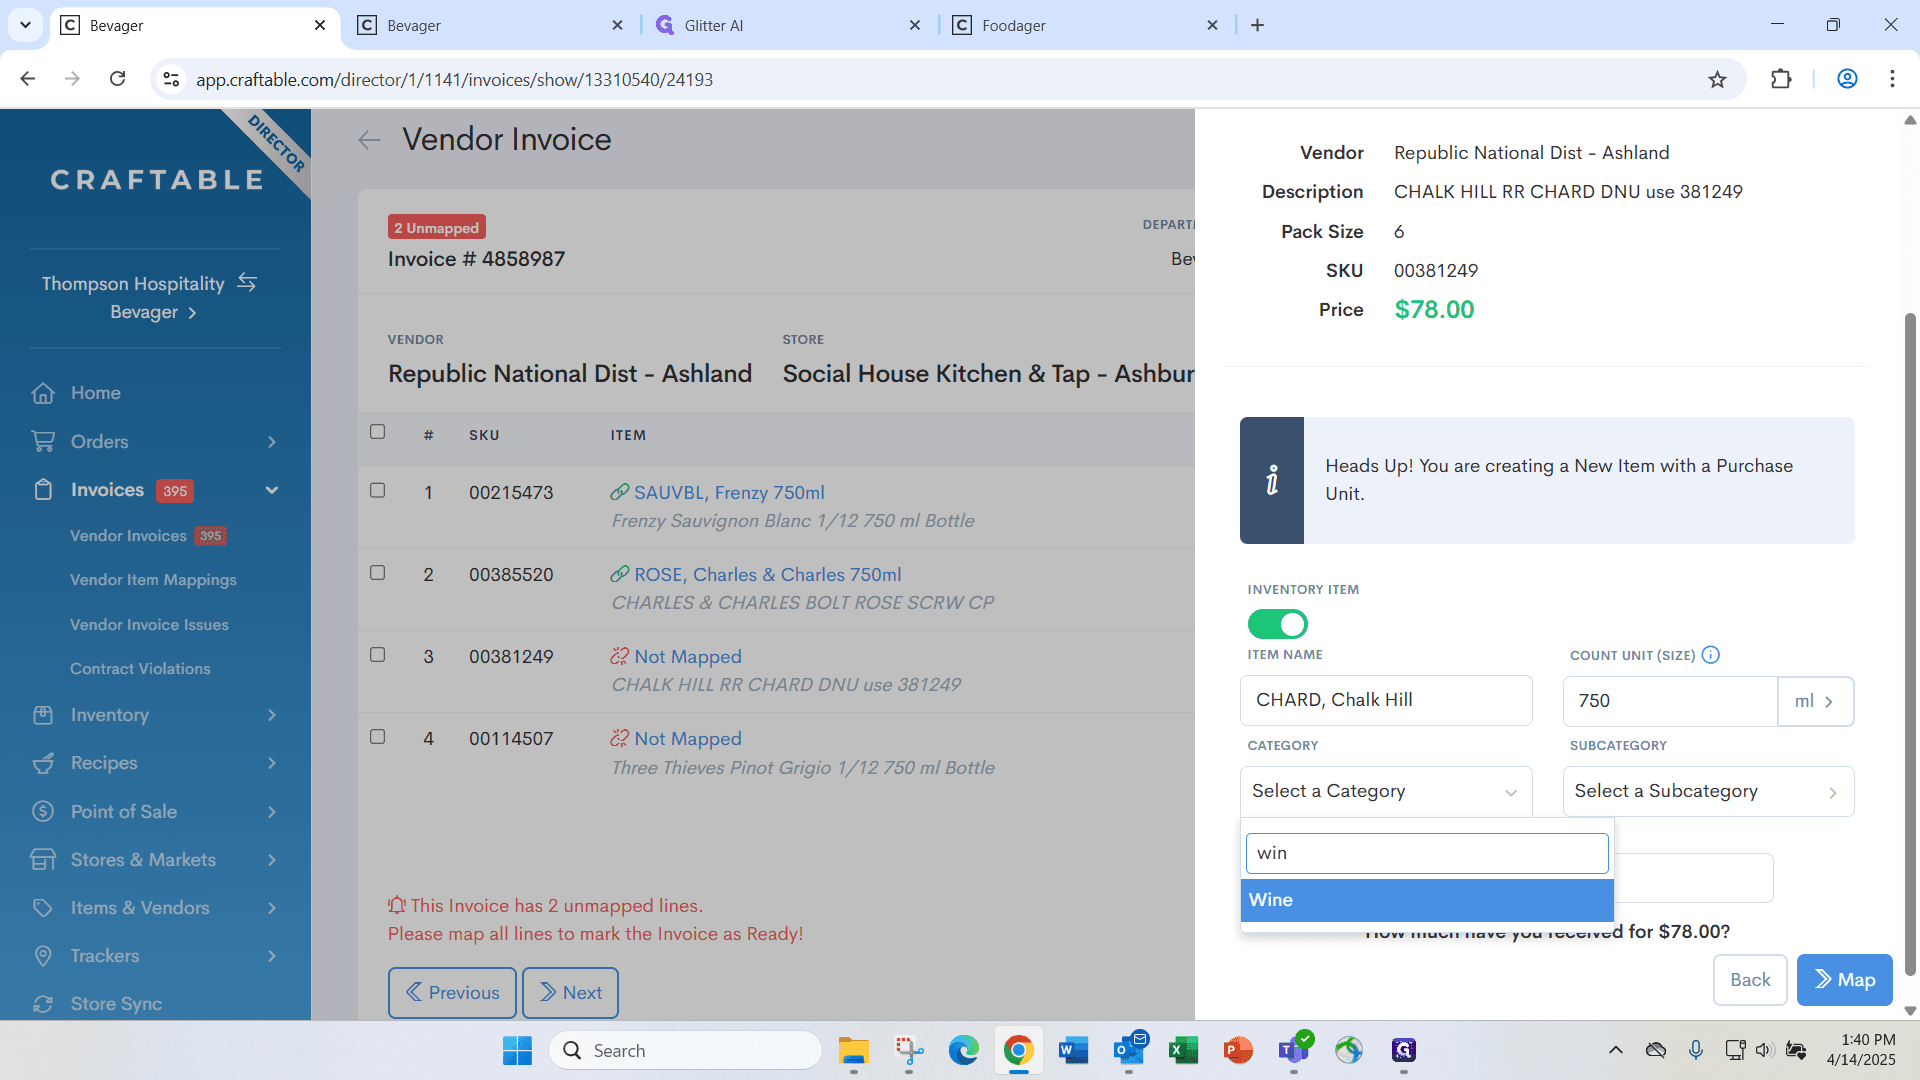
Task: Click the Recipes sidebar icon
Action: coord(43,763)
